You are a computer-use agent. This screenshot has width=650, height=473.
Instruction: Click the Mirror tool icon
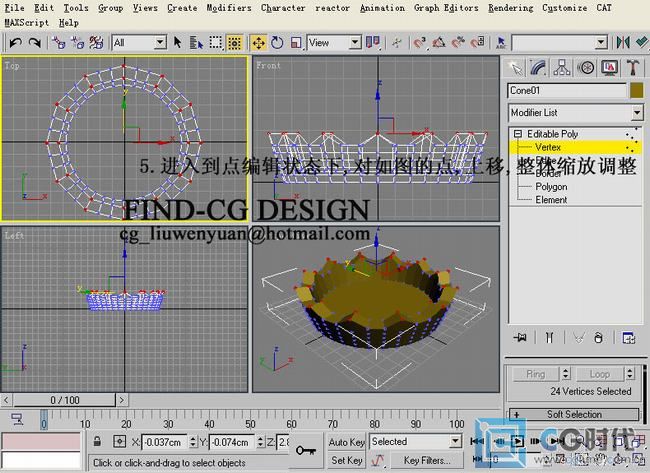tap(623, 42)
